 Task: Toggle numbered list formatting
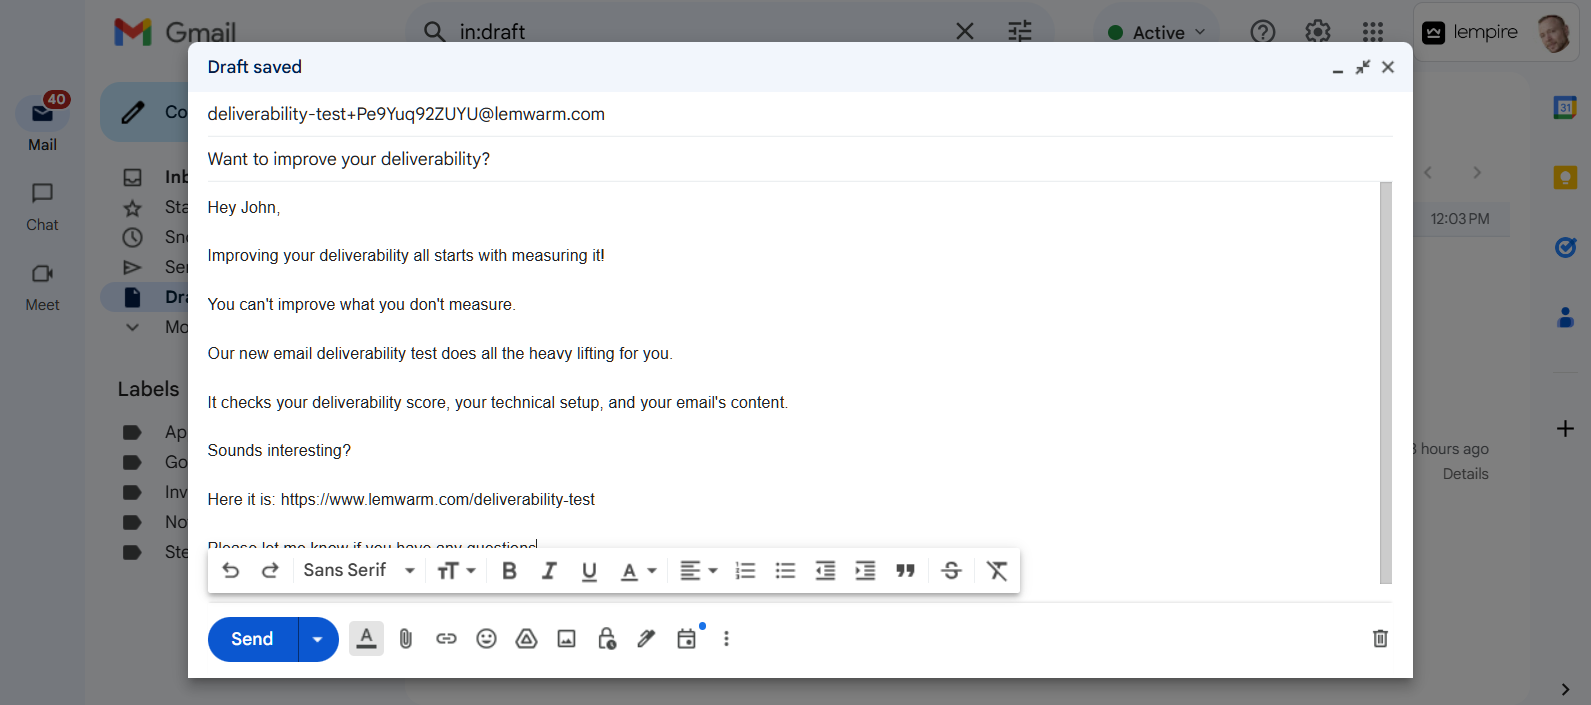point(745,570)
